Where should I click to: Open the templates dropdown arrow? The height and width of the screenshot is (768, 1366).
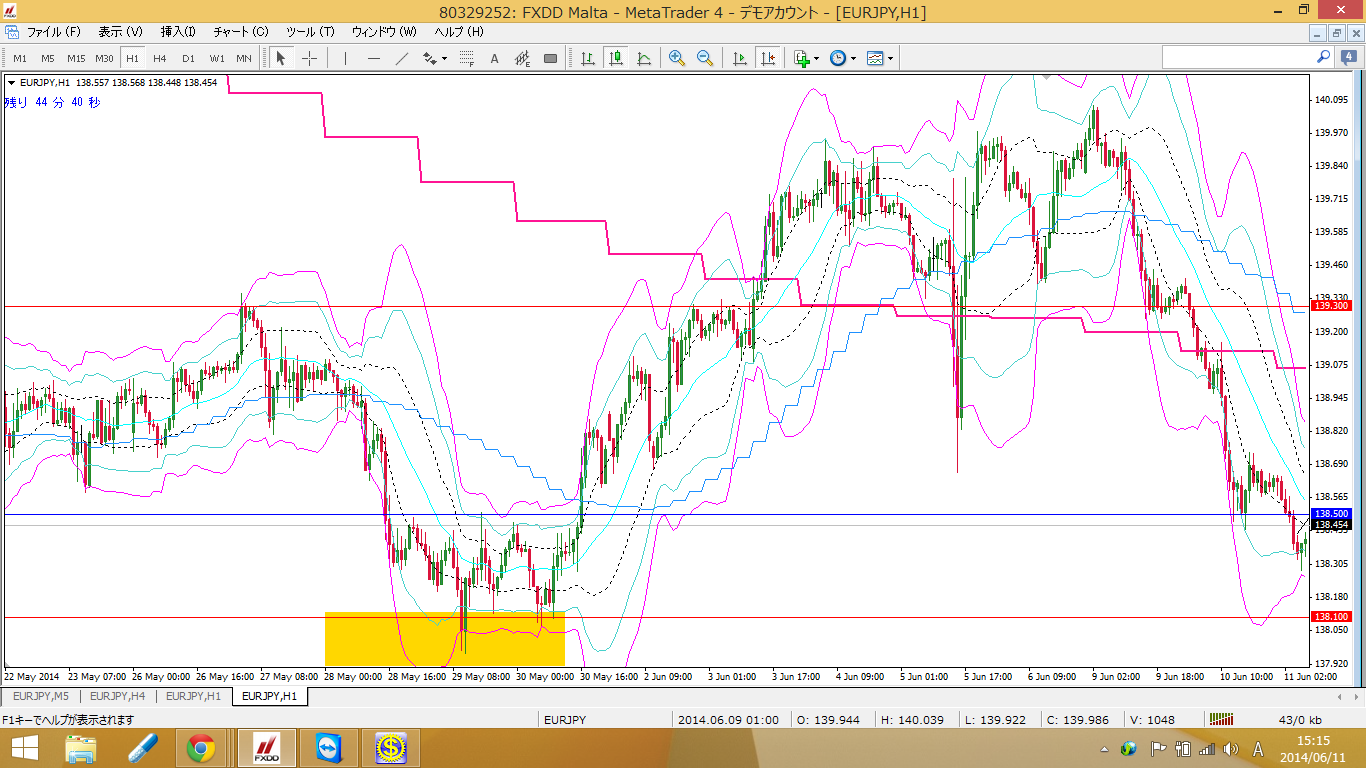891,58
